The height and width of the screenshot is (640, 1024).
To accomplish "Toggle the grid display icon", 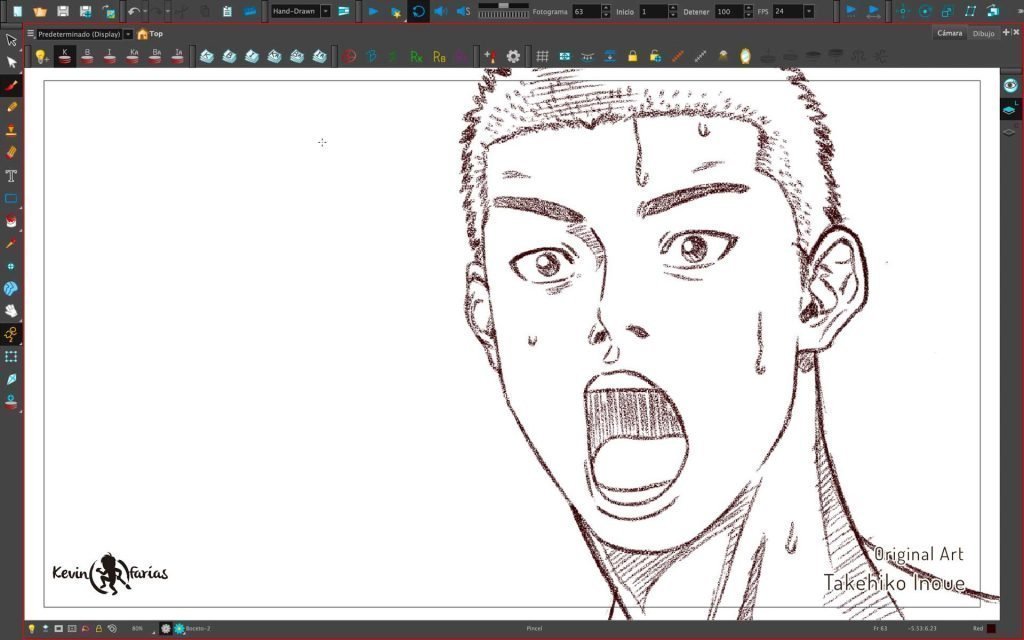I will click(542, 57).
